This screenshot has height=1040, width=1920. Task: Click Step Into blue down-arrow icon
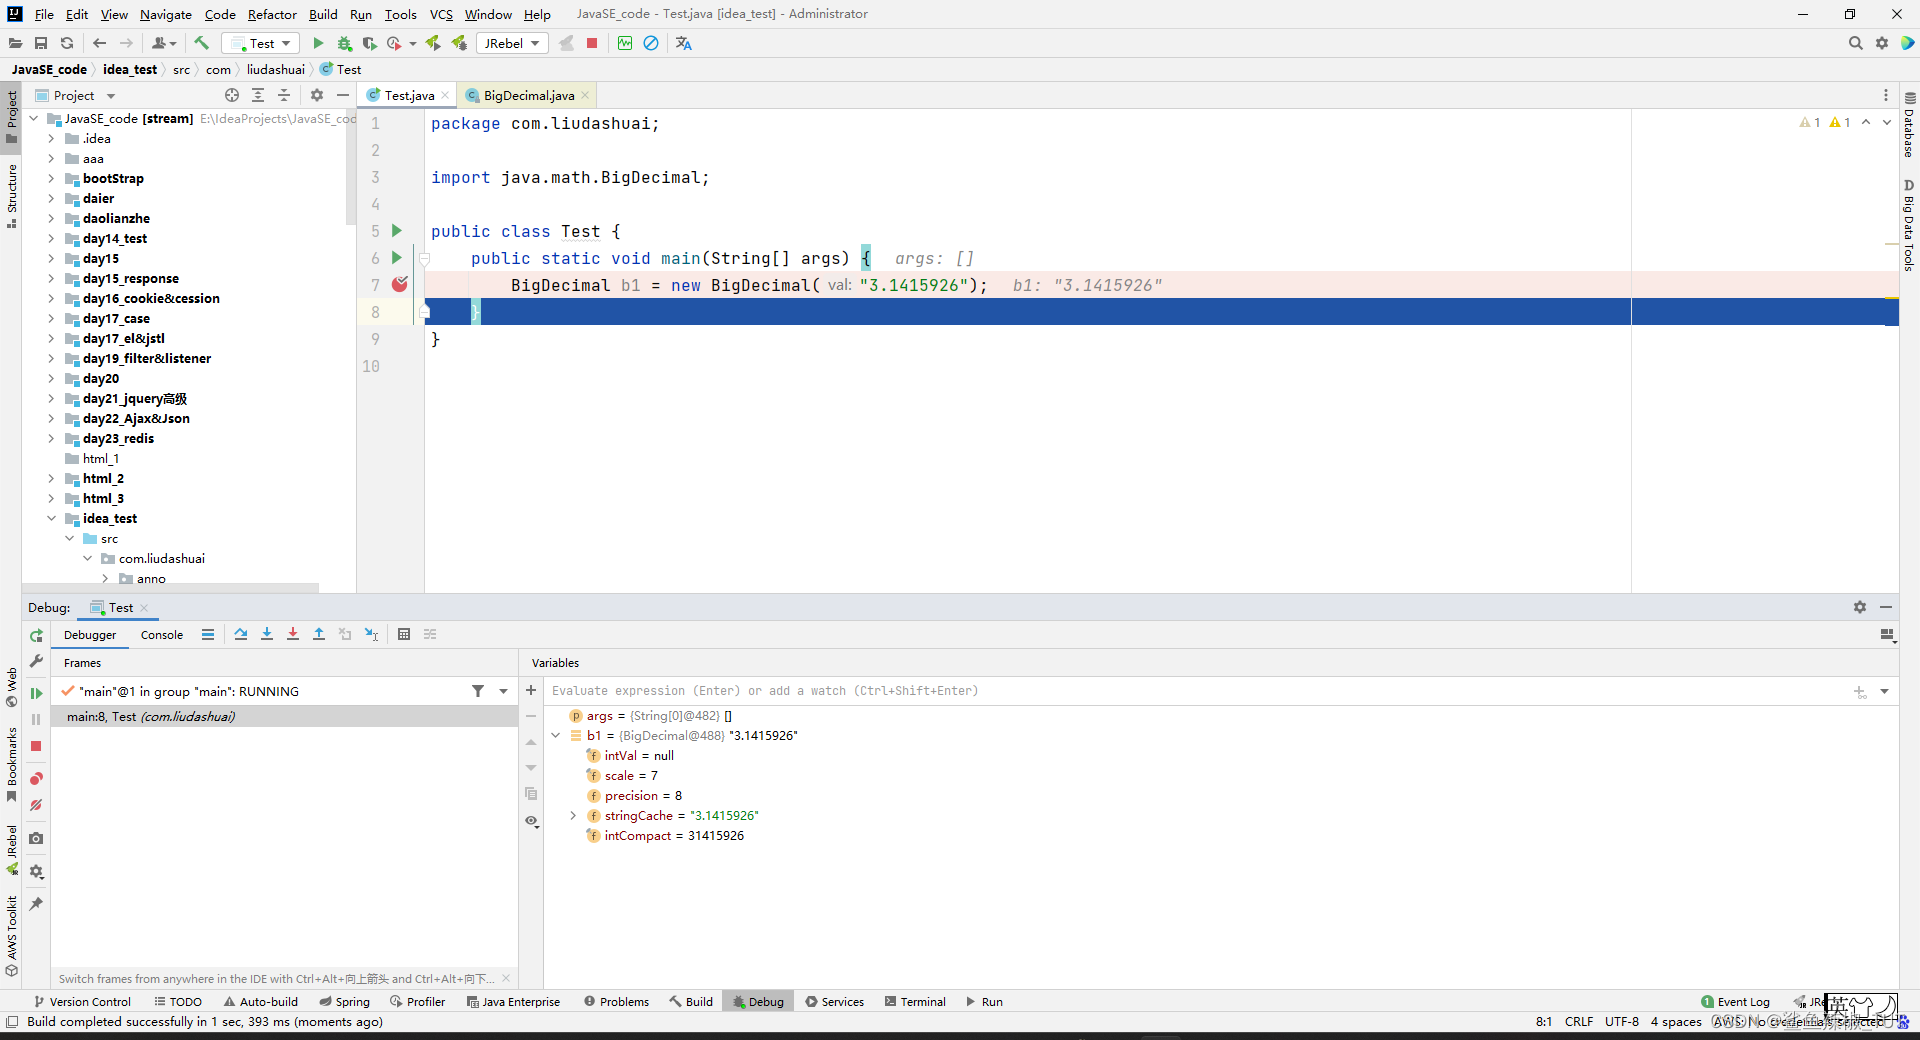(x=267, y=634)
